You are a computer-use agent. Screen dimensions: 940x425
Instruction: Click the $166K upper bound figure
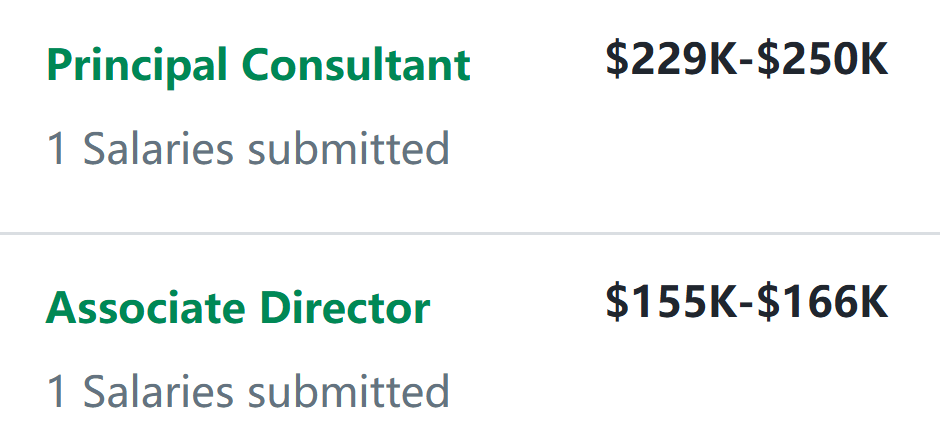click(x=822, y=302)
